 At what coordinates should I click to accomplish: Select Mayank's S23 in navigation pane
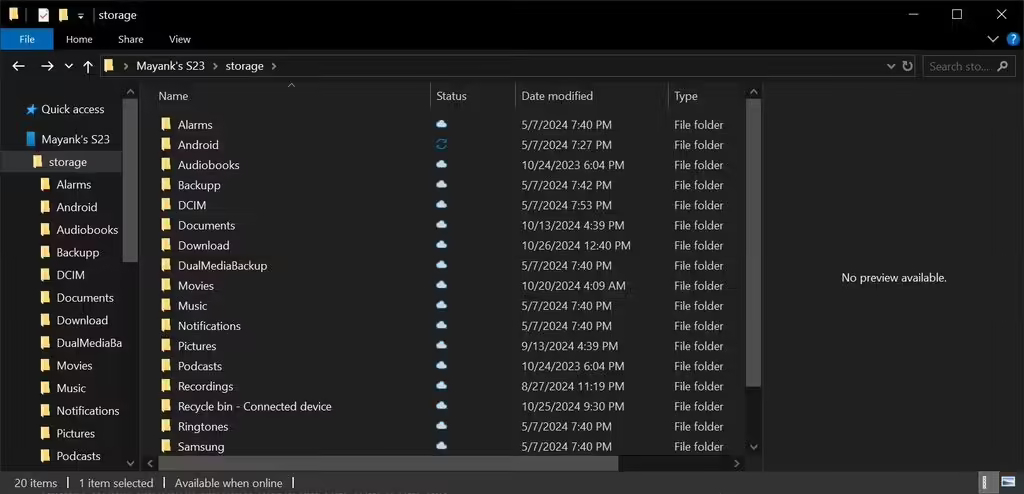(x=76, y=139)
